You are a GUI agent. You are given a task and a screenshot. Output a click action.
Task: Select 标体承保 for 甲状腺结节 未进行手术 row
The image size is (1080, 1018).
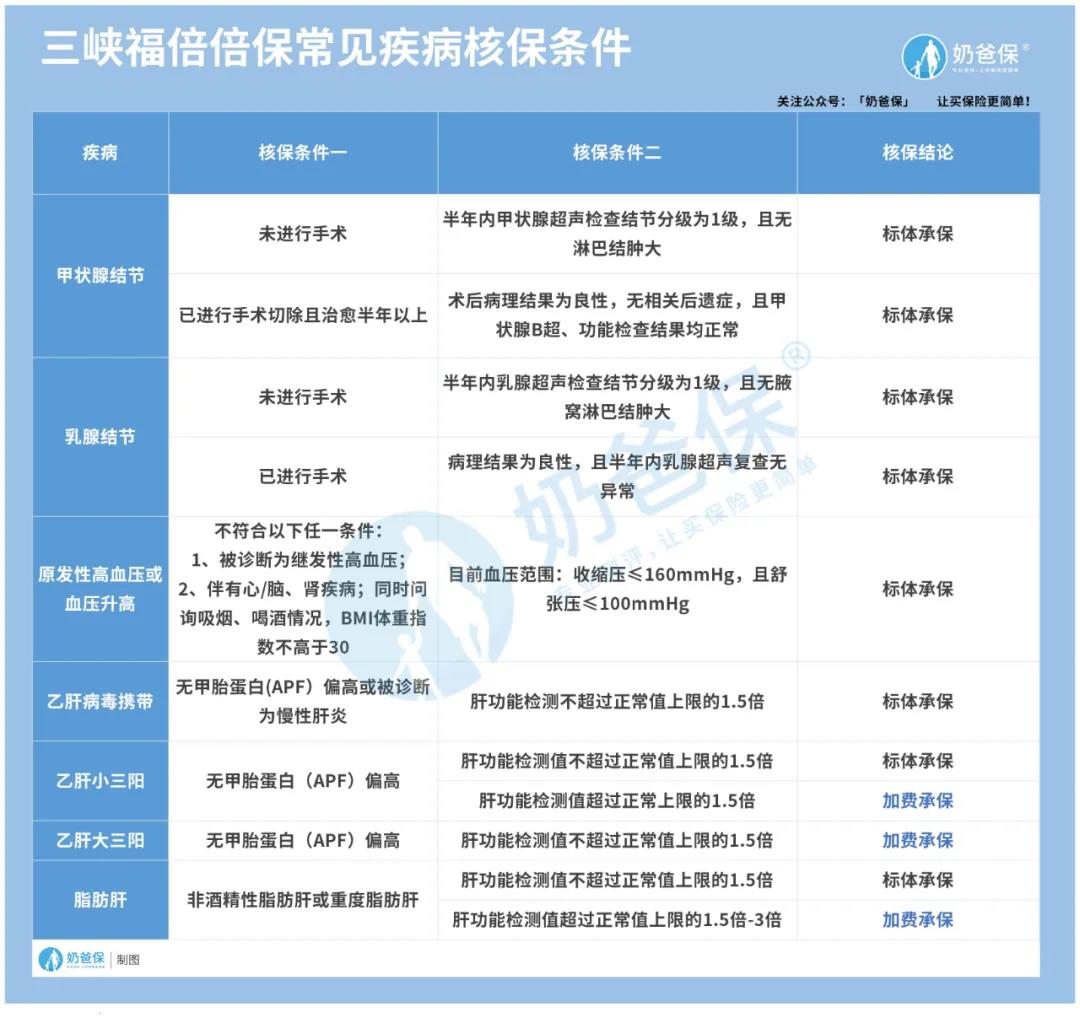pos(918,233)
